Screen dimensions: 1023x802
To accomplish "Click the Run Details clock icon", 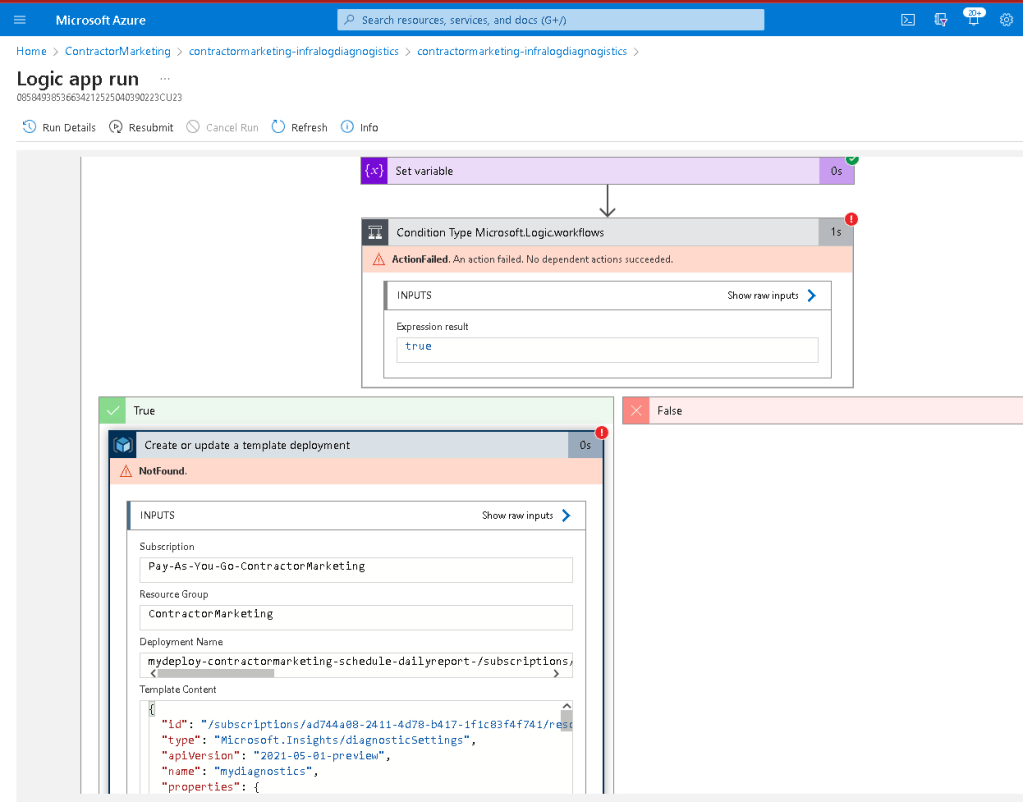I will (x=29, y=127).
